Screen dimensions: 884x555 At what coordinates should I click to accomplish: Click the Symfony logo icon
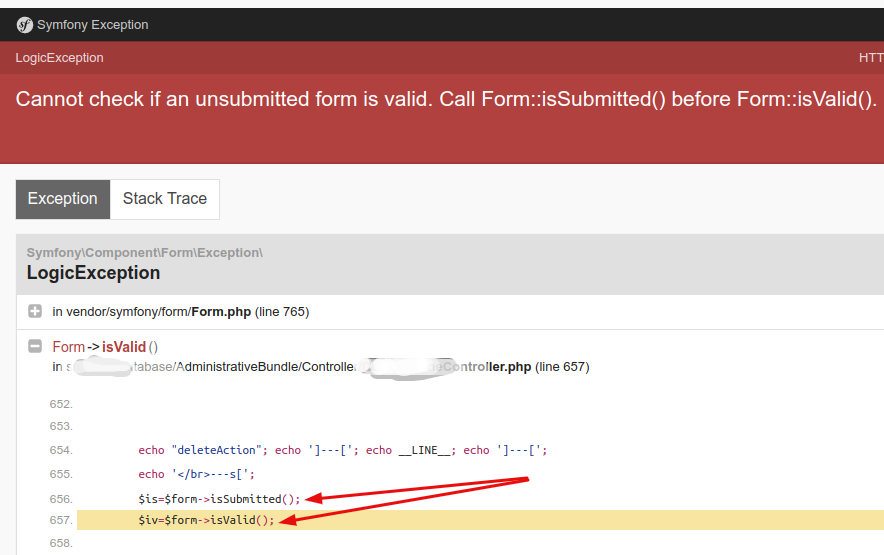tap(24, 25)
